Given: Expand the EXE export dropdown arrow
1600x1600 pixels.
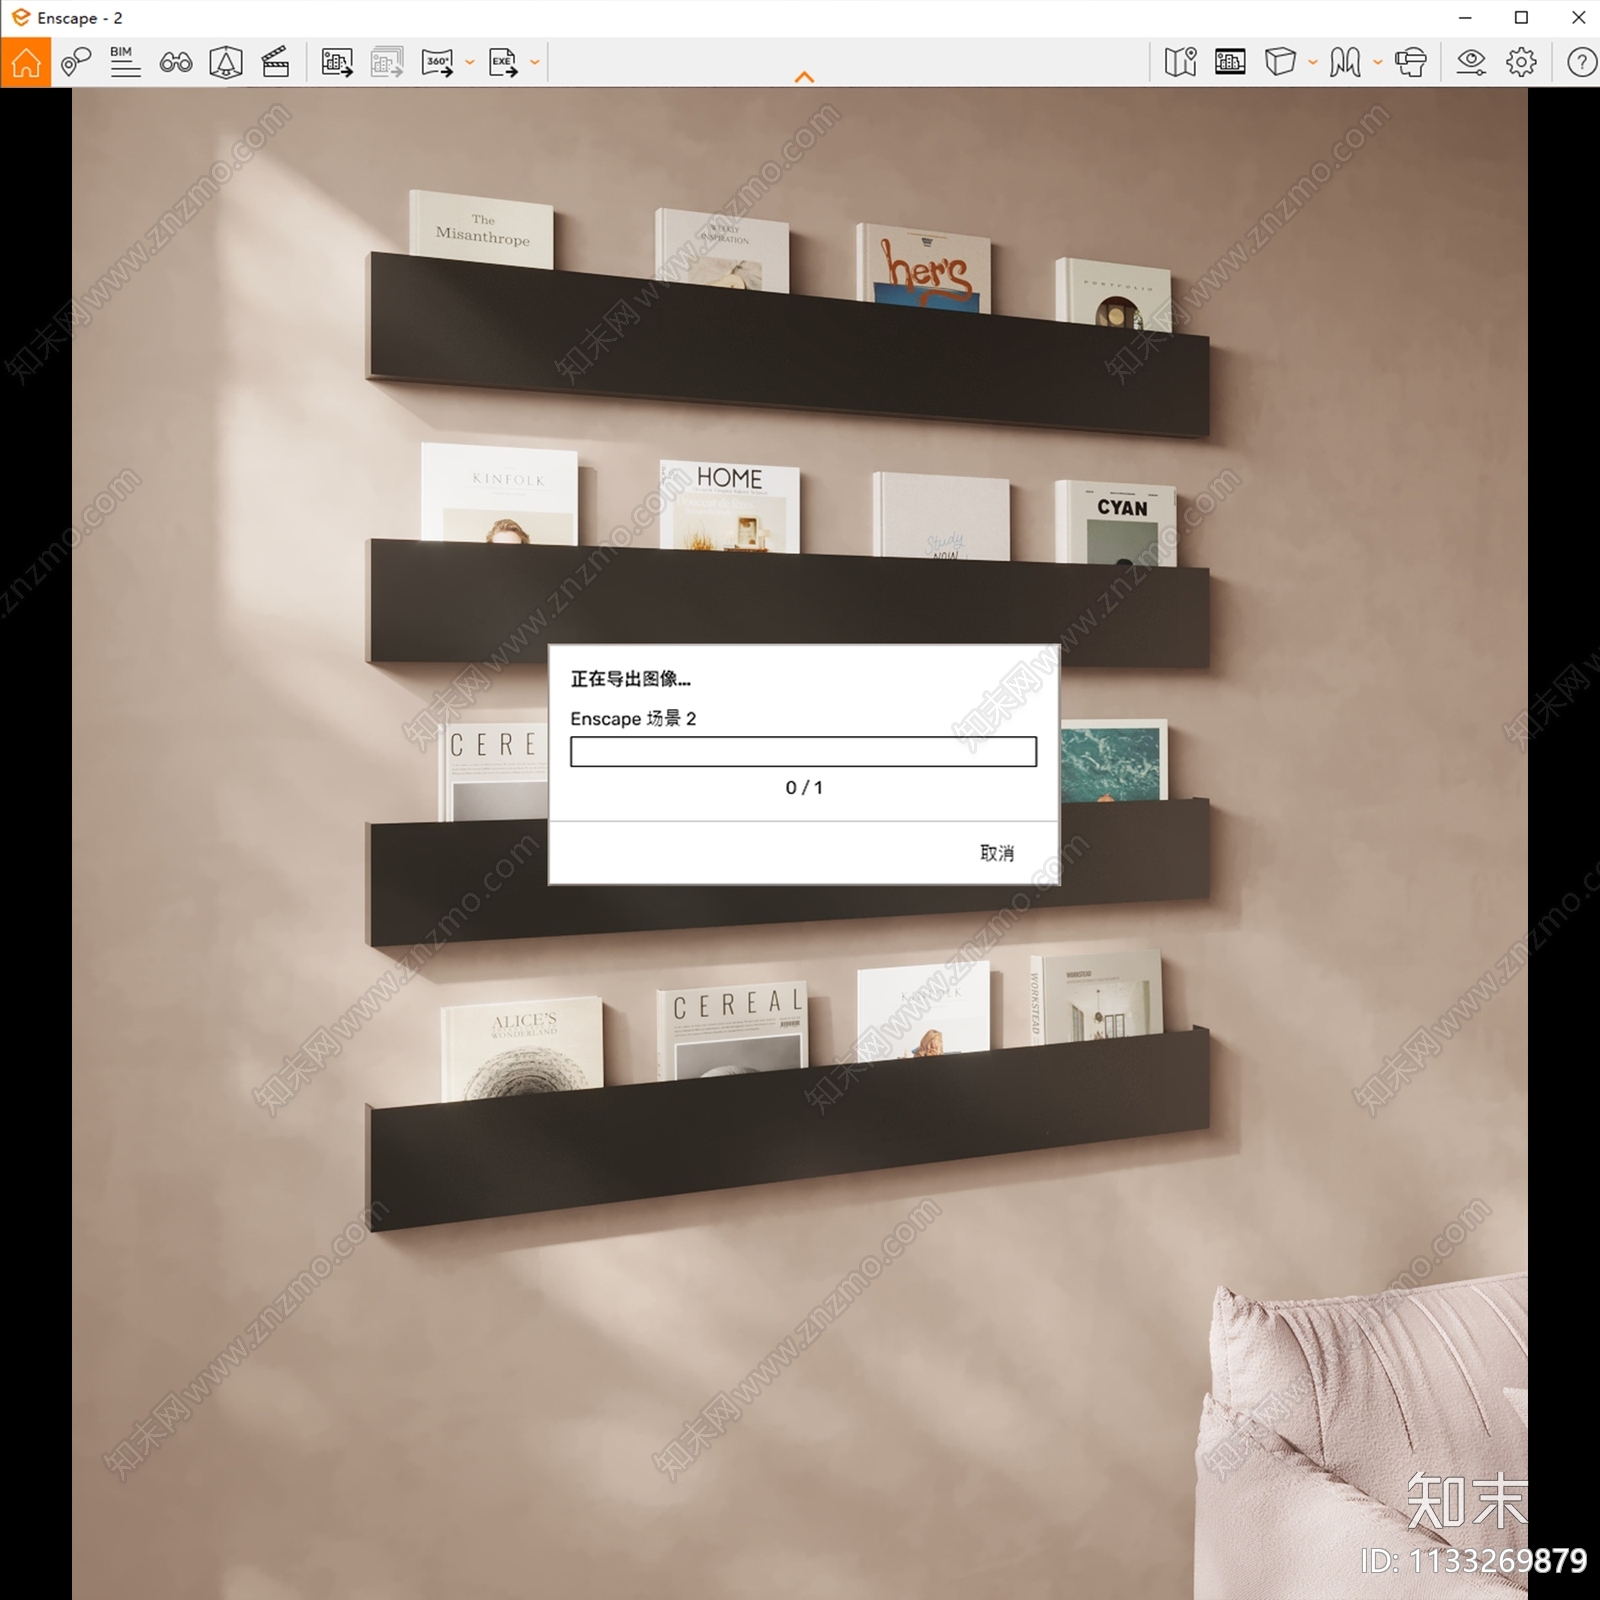Looking at the screenshot, I should 535,63.
